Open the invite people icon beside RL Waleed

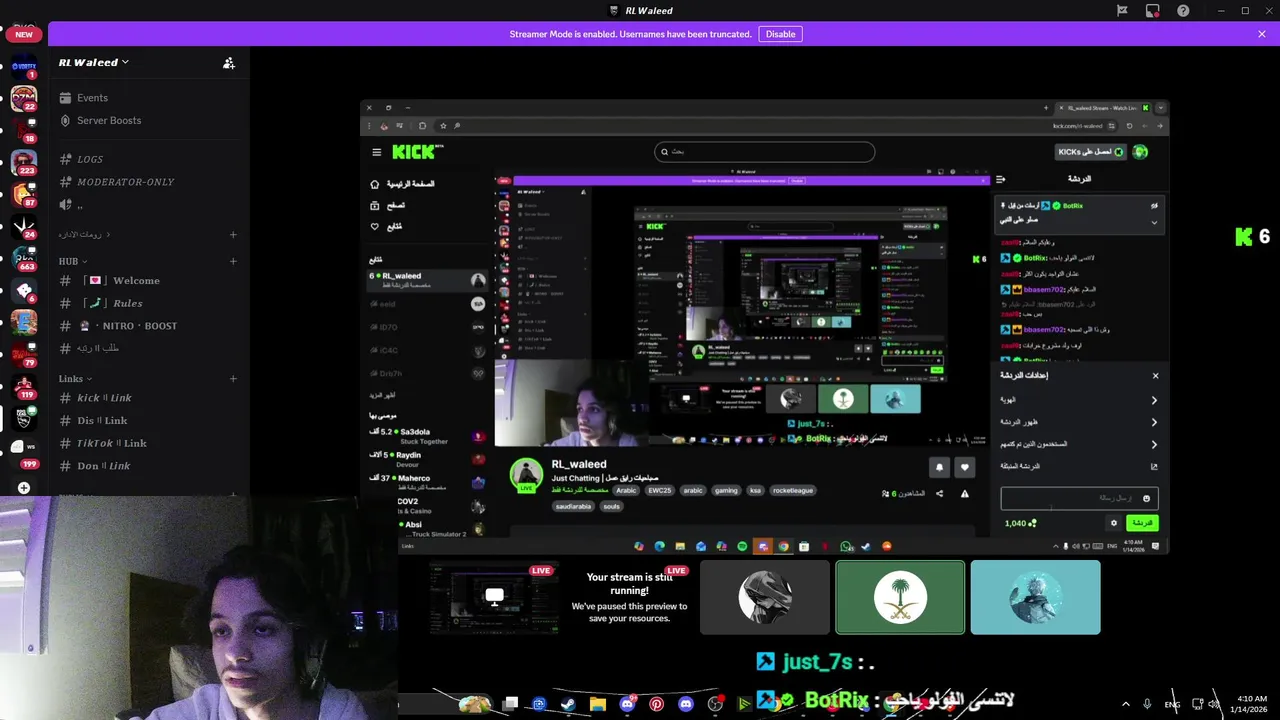click(229, 62)
